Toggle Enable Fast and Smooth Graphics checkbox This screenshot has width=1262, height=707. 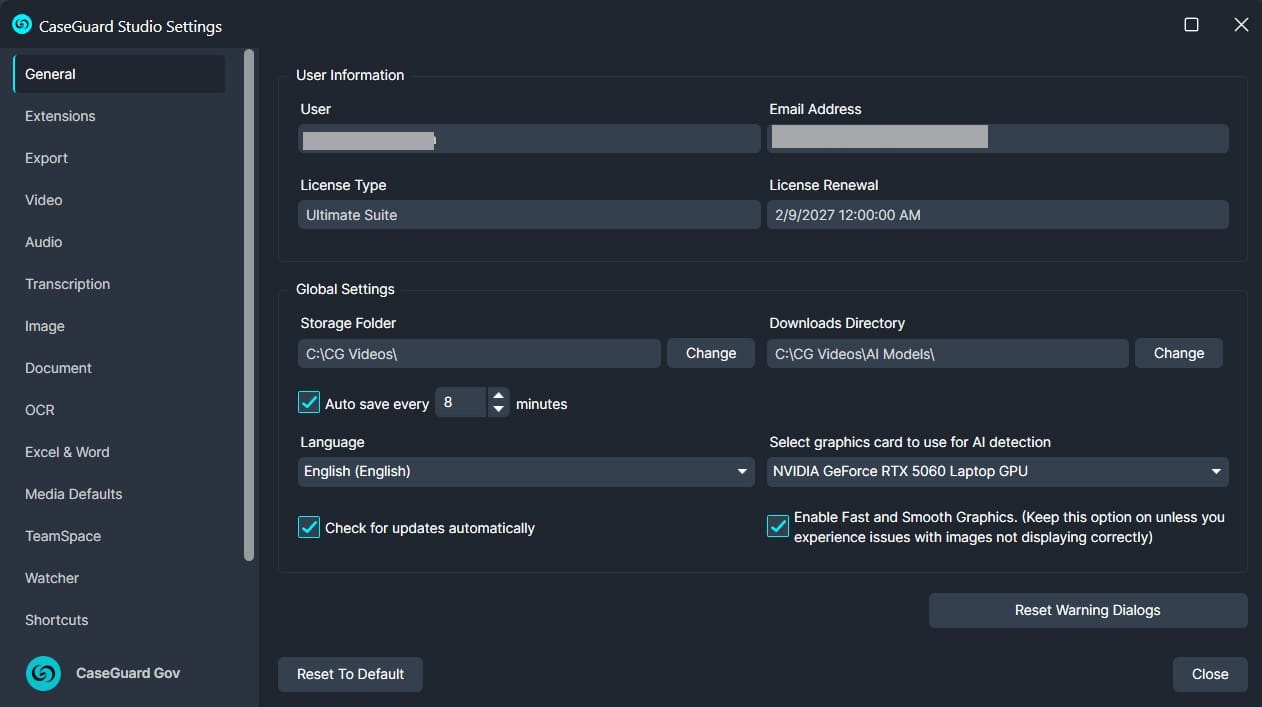[x=778, y=526]
